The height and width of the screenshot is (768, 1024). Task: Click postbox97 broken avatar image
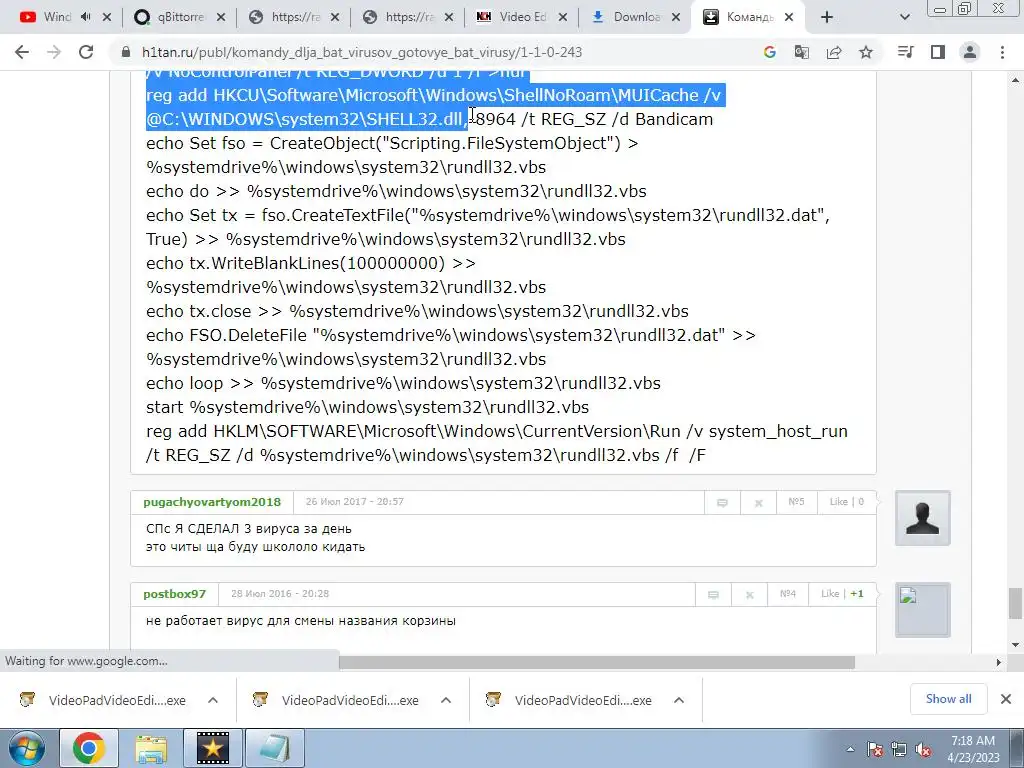(923, 610)
